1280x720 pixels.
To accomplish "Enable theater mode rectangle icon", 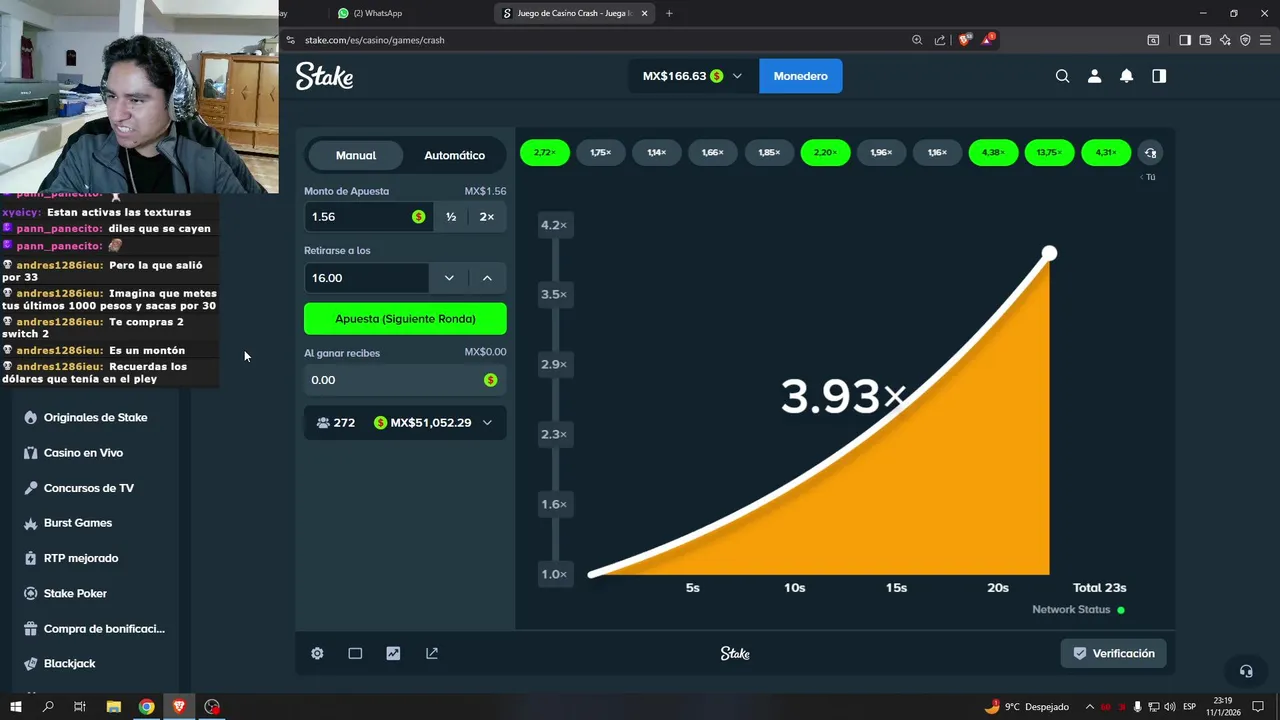I will [355, 653].
